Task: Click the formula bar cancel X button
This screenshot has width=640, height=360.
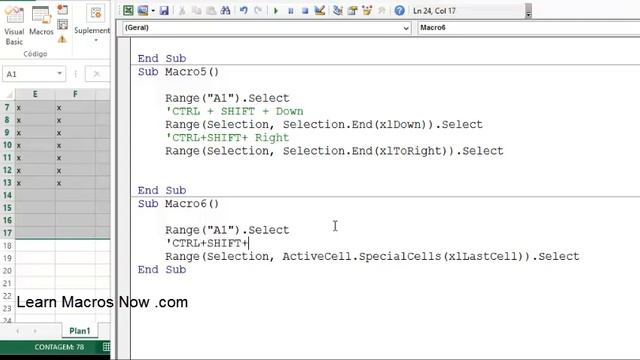Action: (96, 74)
